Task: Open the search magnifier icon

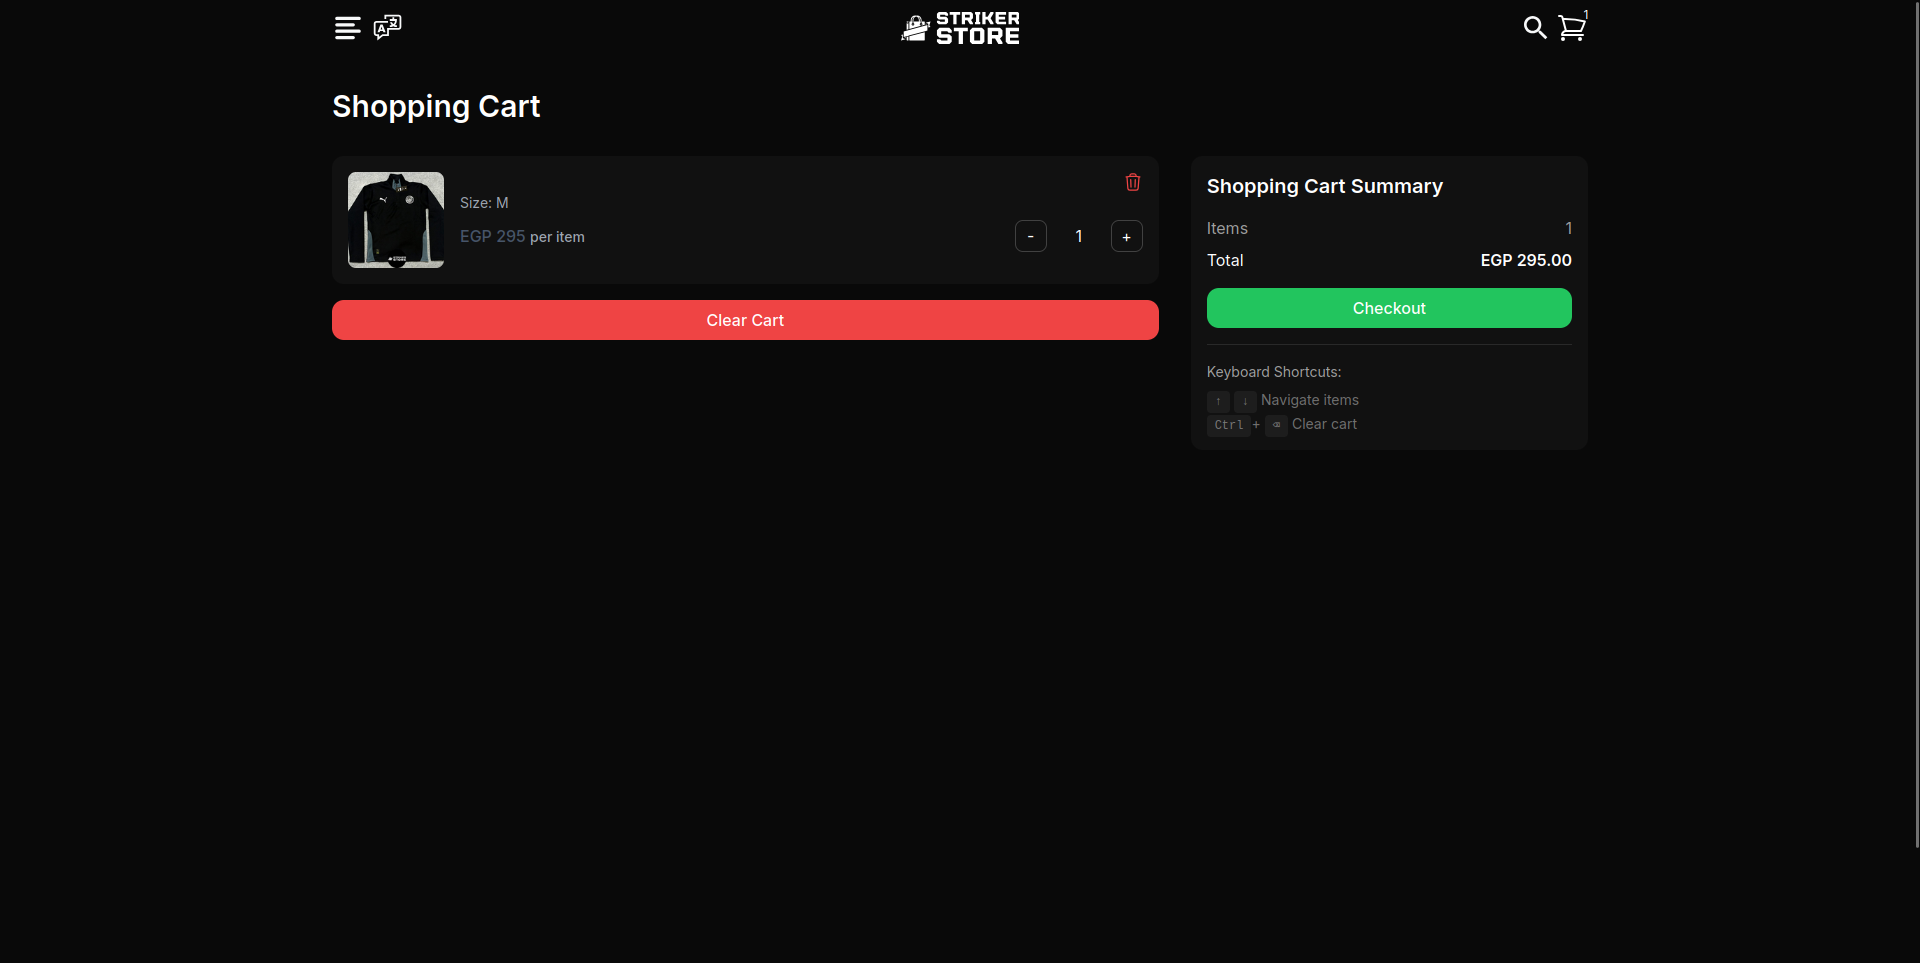Action: 1534,28
